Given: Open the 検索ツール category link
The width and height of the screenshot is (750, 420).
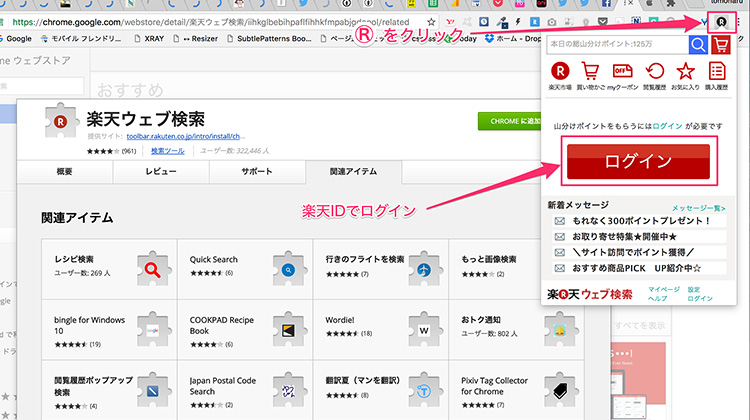Looking at the screenshot, I should click(x=167, y=151).
